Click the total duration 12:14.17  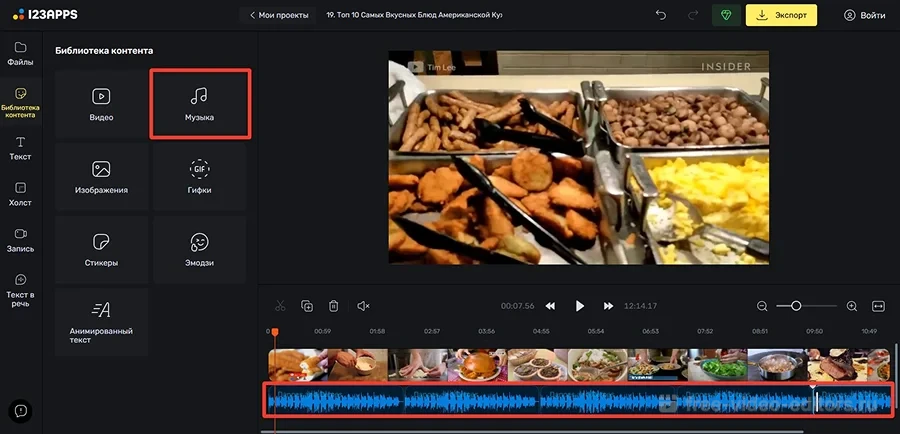(x=641, y=306)
